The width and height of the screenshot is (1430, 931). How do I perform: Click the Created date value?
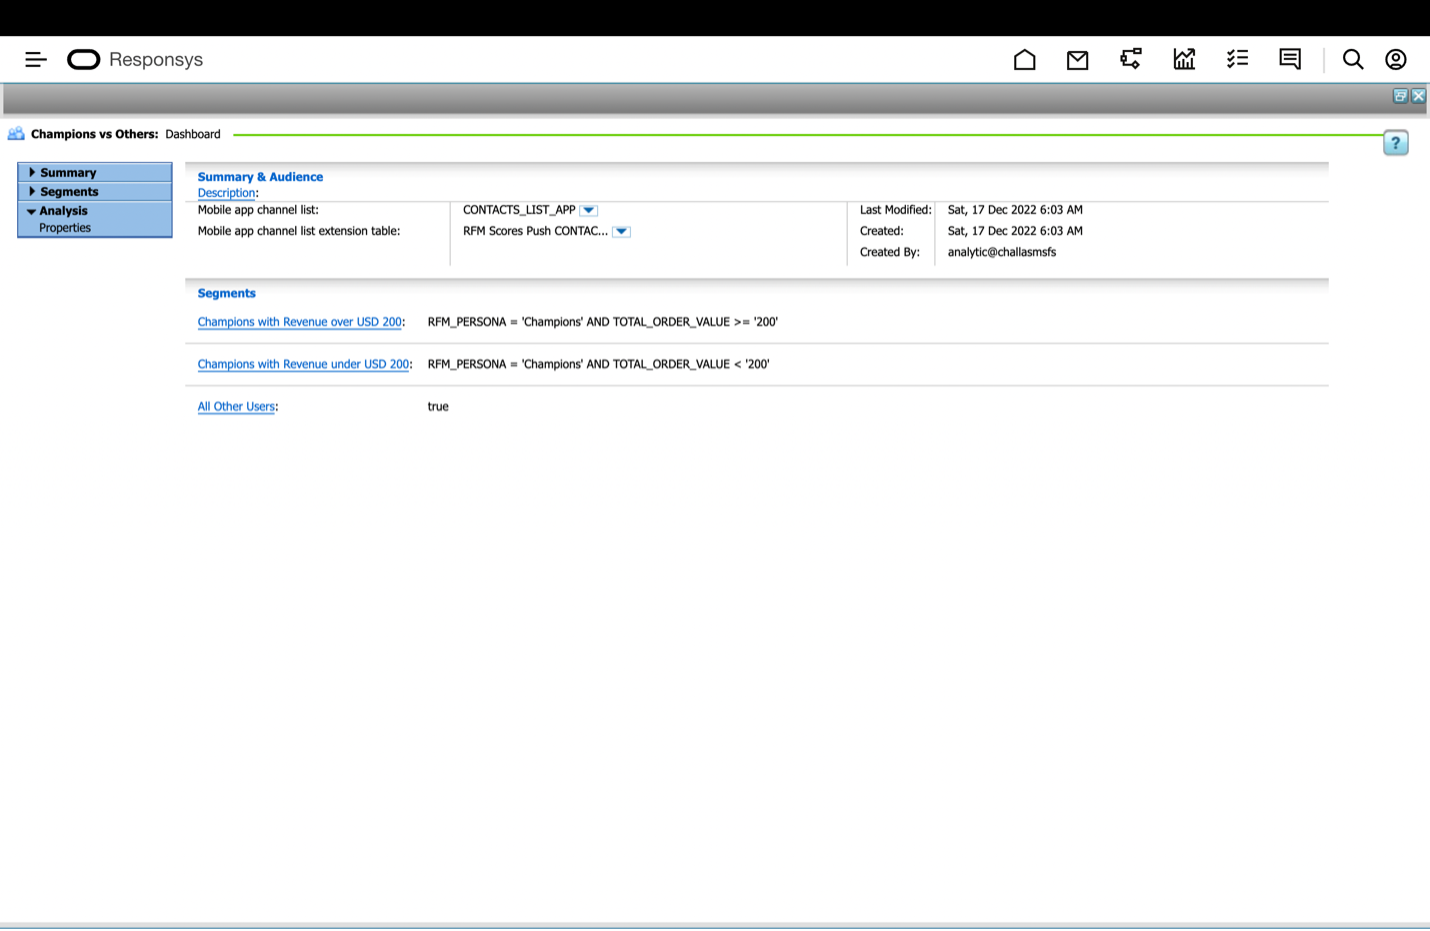(1015, 231)
